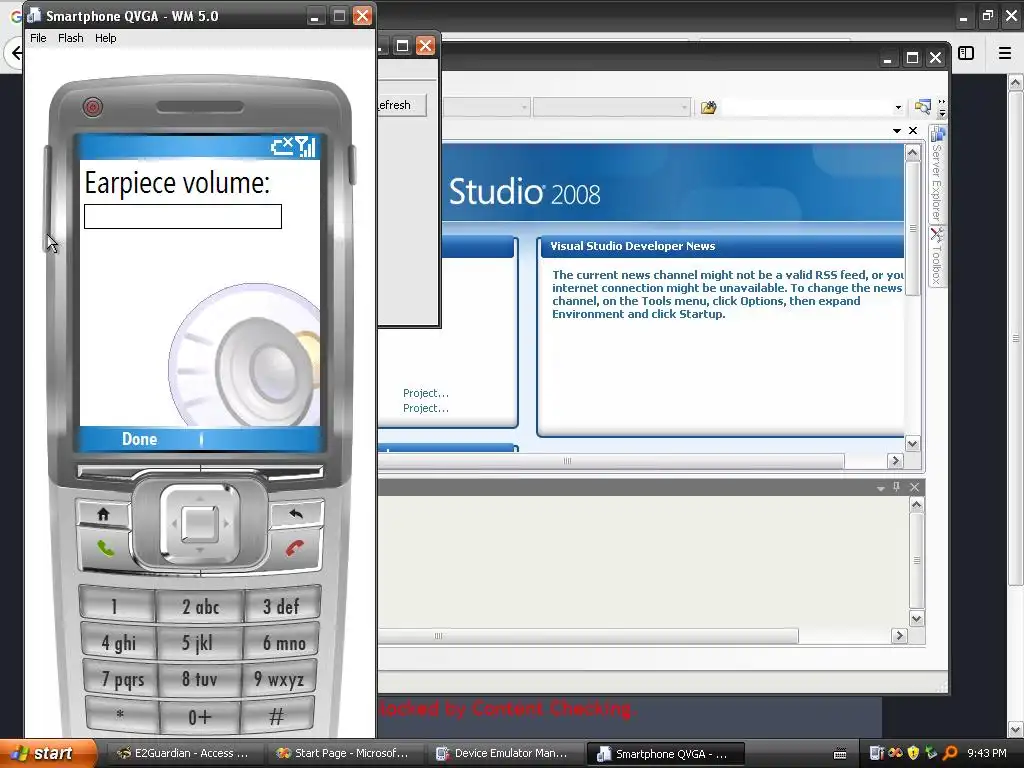Tap the red End call key
Image resolution: width=1024 pixels, height=768 pixels.
tap(295, 549)
